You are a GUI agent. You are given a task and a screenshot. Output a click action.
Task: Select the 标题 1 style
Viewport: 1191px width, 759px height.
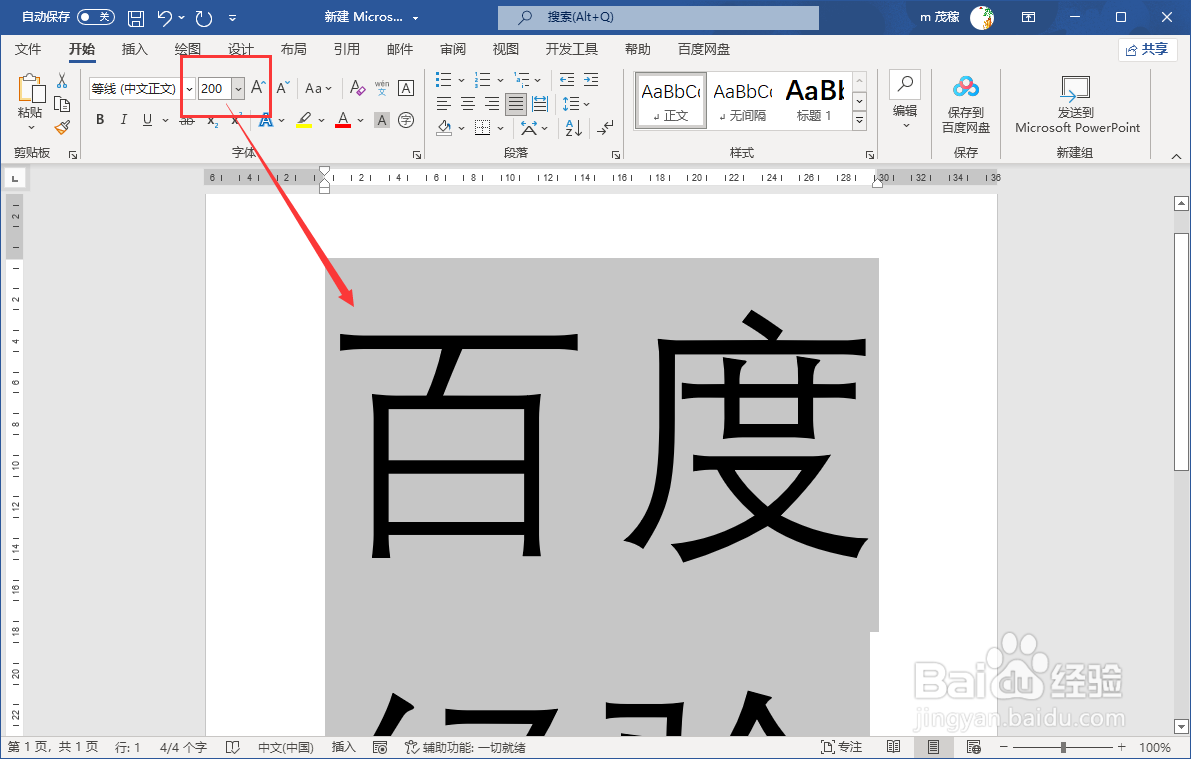point(814,100)
